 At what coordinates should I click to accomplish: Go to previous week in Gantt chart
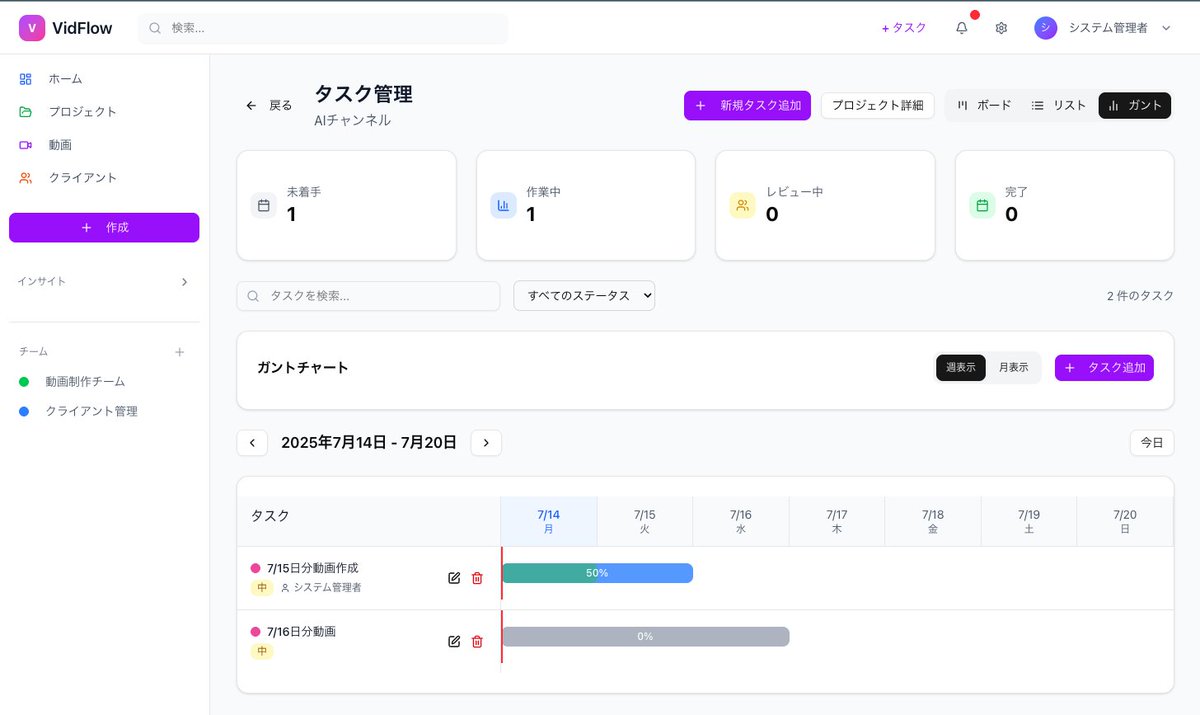point(252,442)
